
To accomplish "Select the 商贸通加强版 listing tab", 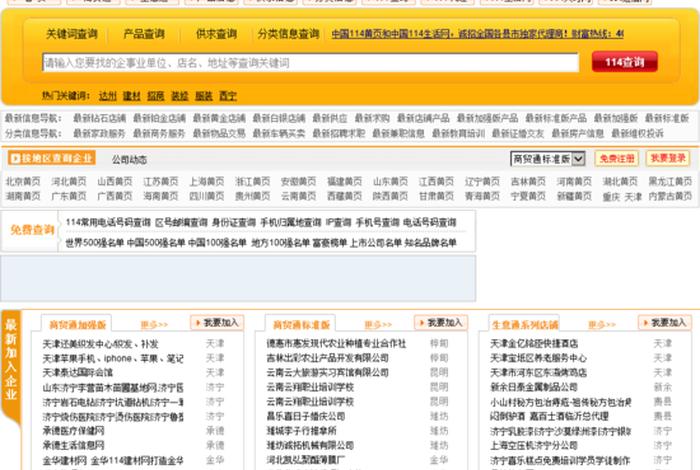I will coord(77,324).
